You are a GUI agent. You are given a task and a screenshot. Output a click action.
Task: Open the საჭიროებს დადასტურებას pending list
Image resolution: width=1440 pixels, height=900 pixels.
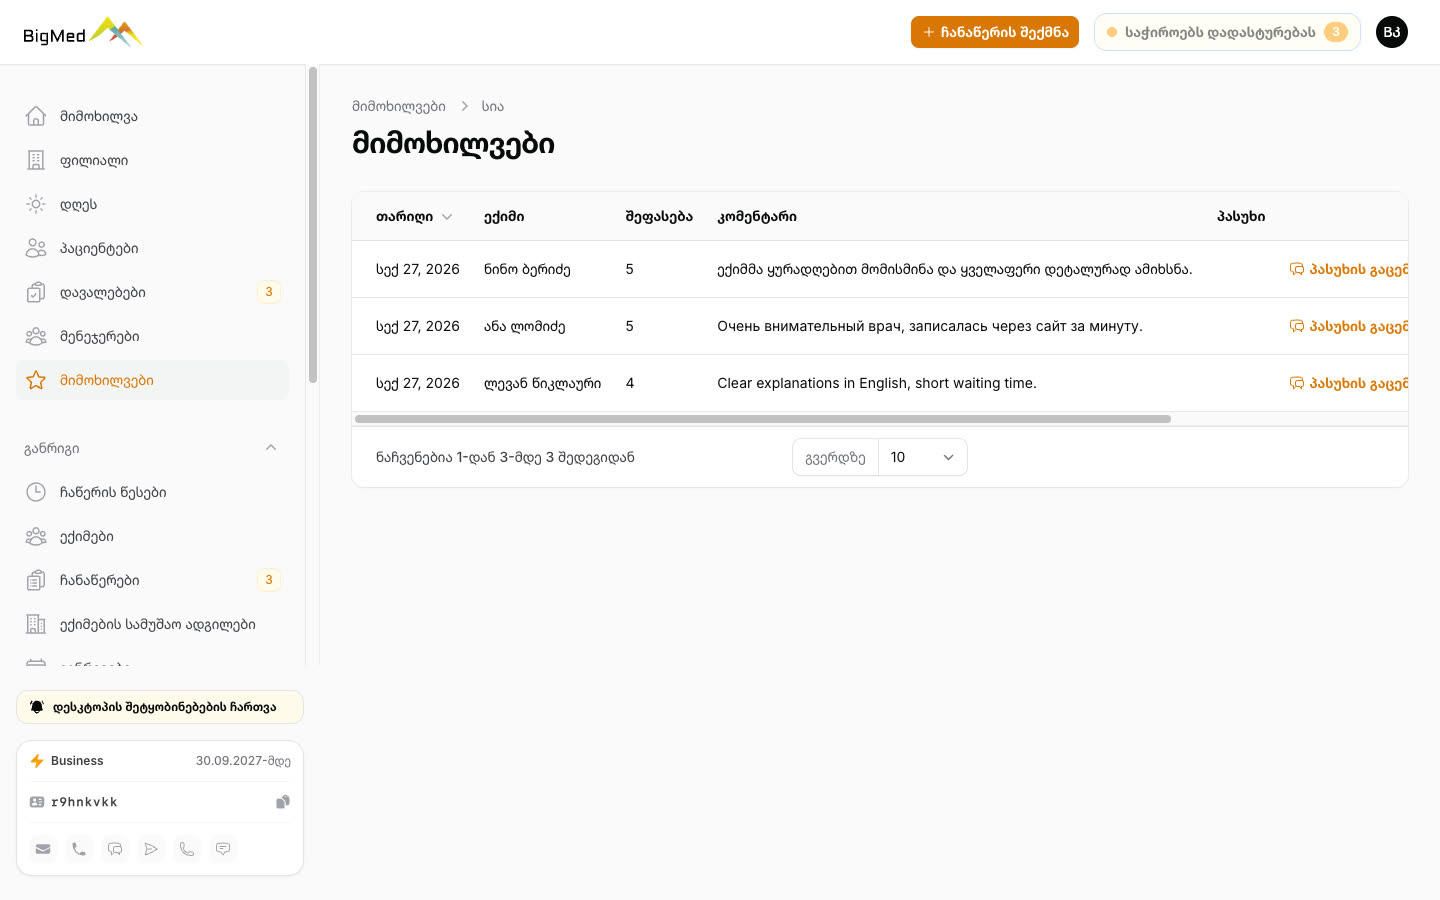coord(1227,32)
